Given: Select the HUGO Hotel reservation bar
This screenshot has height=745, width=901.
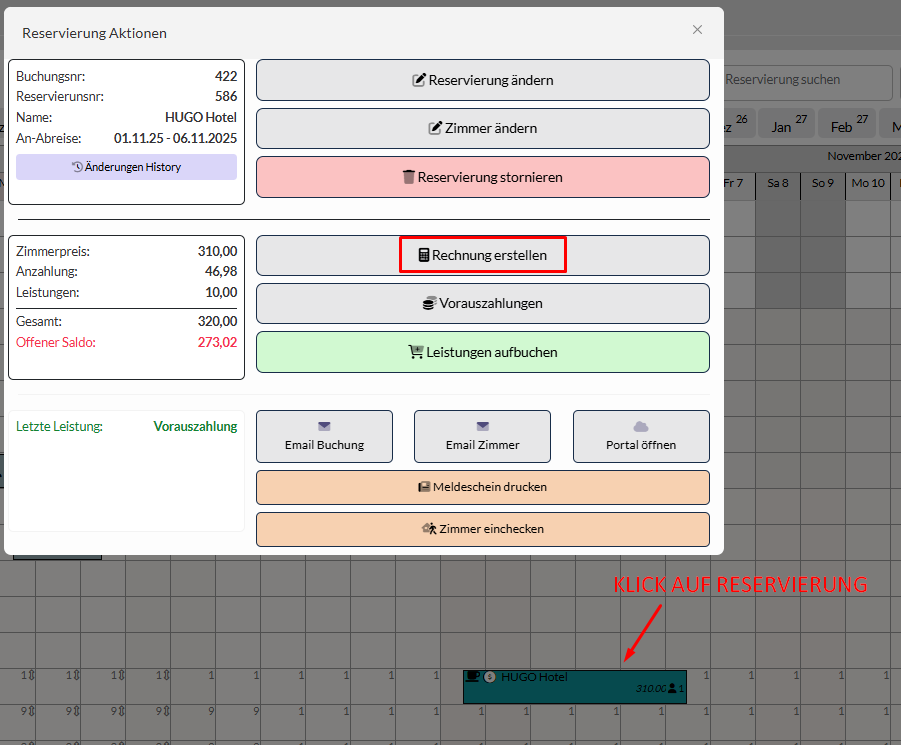Looking at the screenshot, I should (x=575, y=686).
